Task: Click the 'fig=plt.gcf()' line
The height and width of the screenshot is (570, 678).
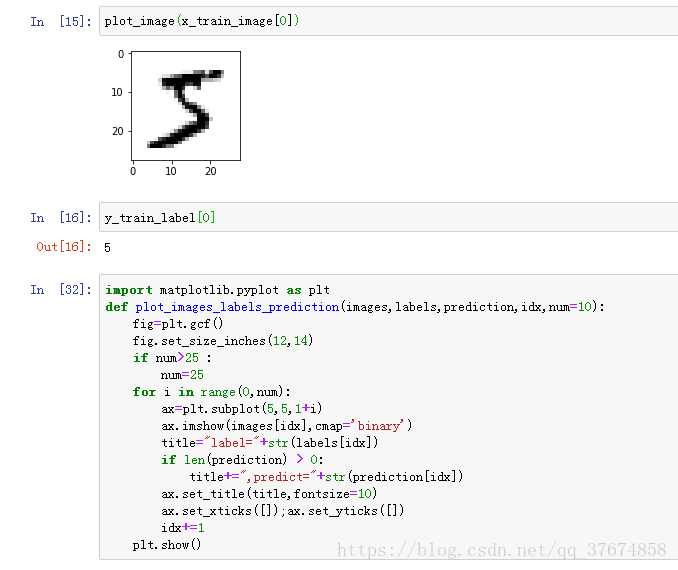Action: click(178, 324)
